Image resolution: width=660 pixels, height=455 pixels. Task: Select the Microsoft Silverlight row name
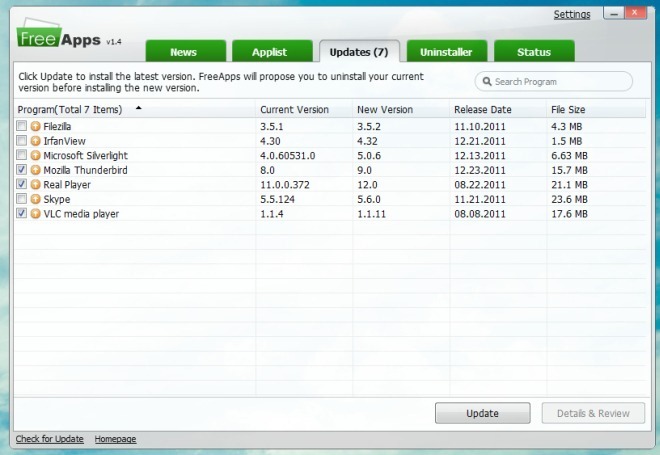click(85, 155)
